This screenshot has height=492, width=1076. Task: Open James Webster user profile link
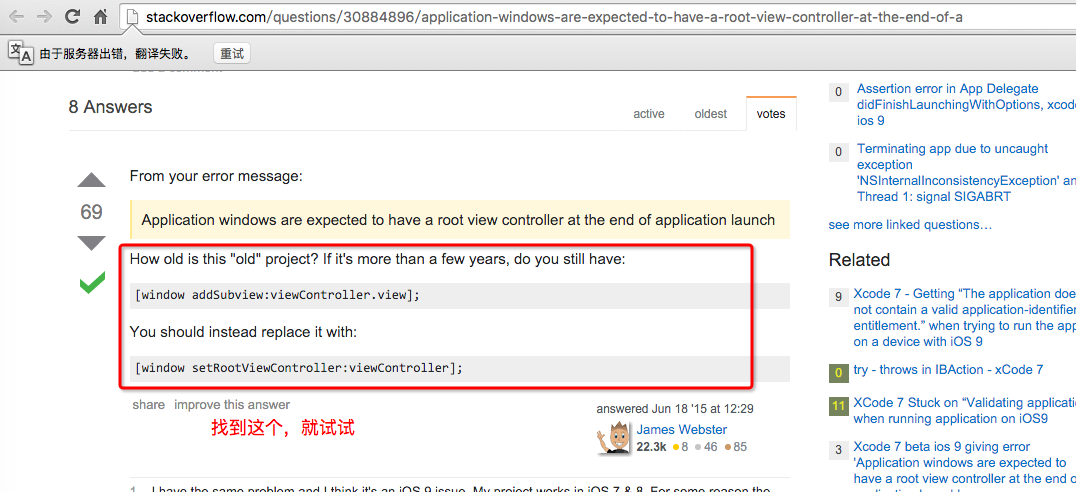[x=681, y=430]
